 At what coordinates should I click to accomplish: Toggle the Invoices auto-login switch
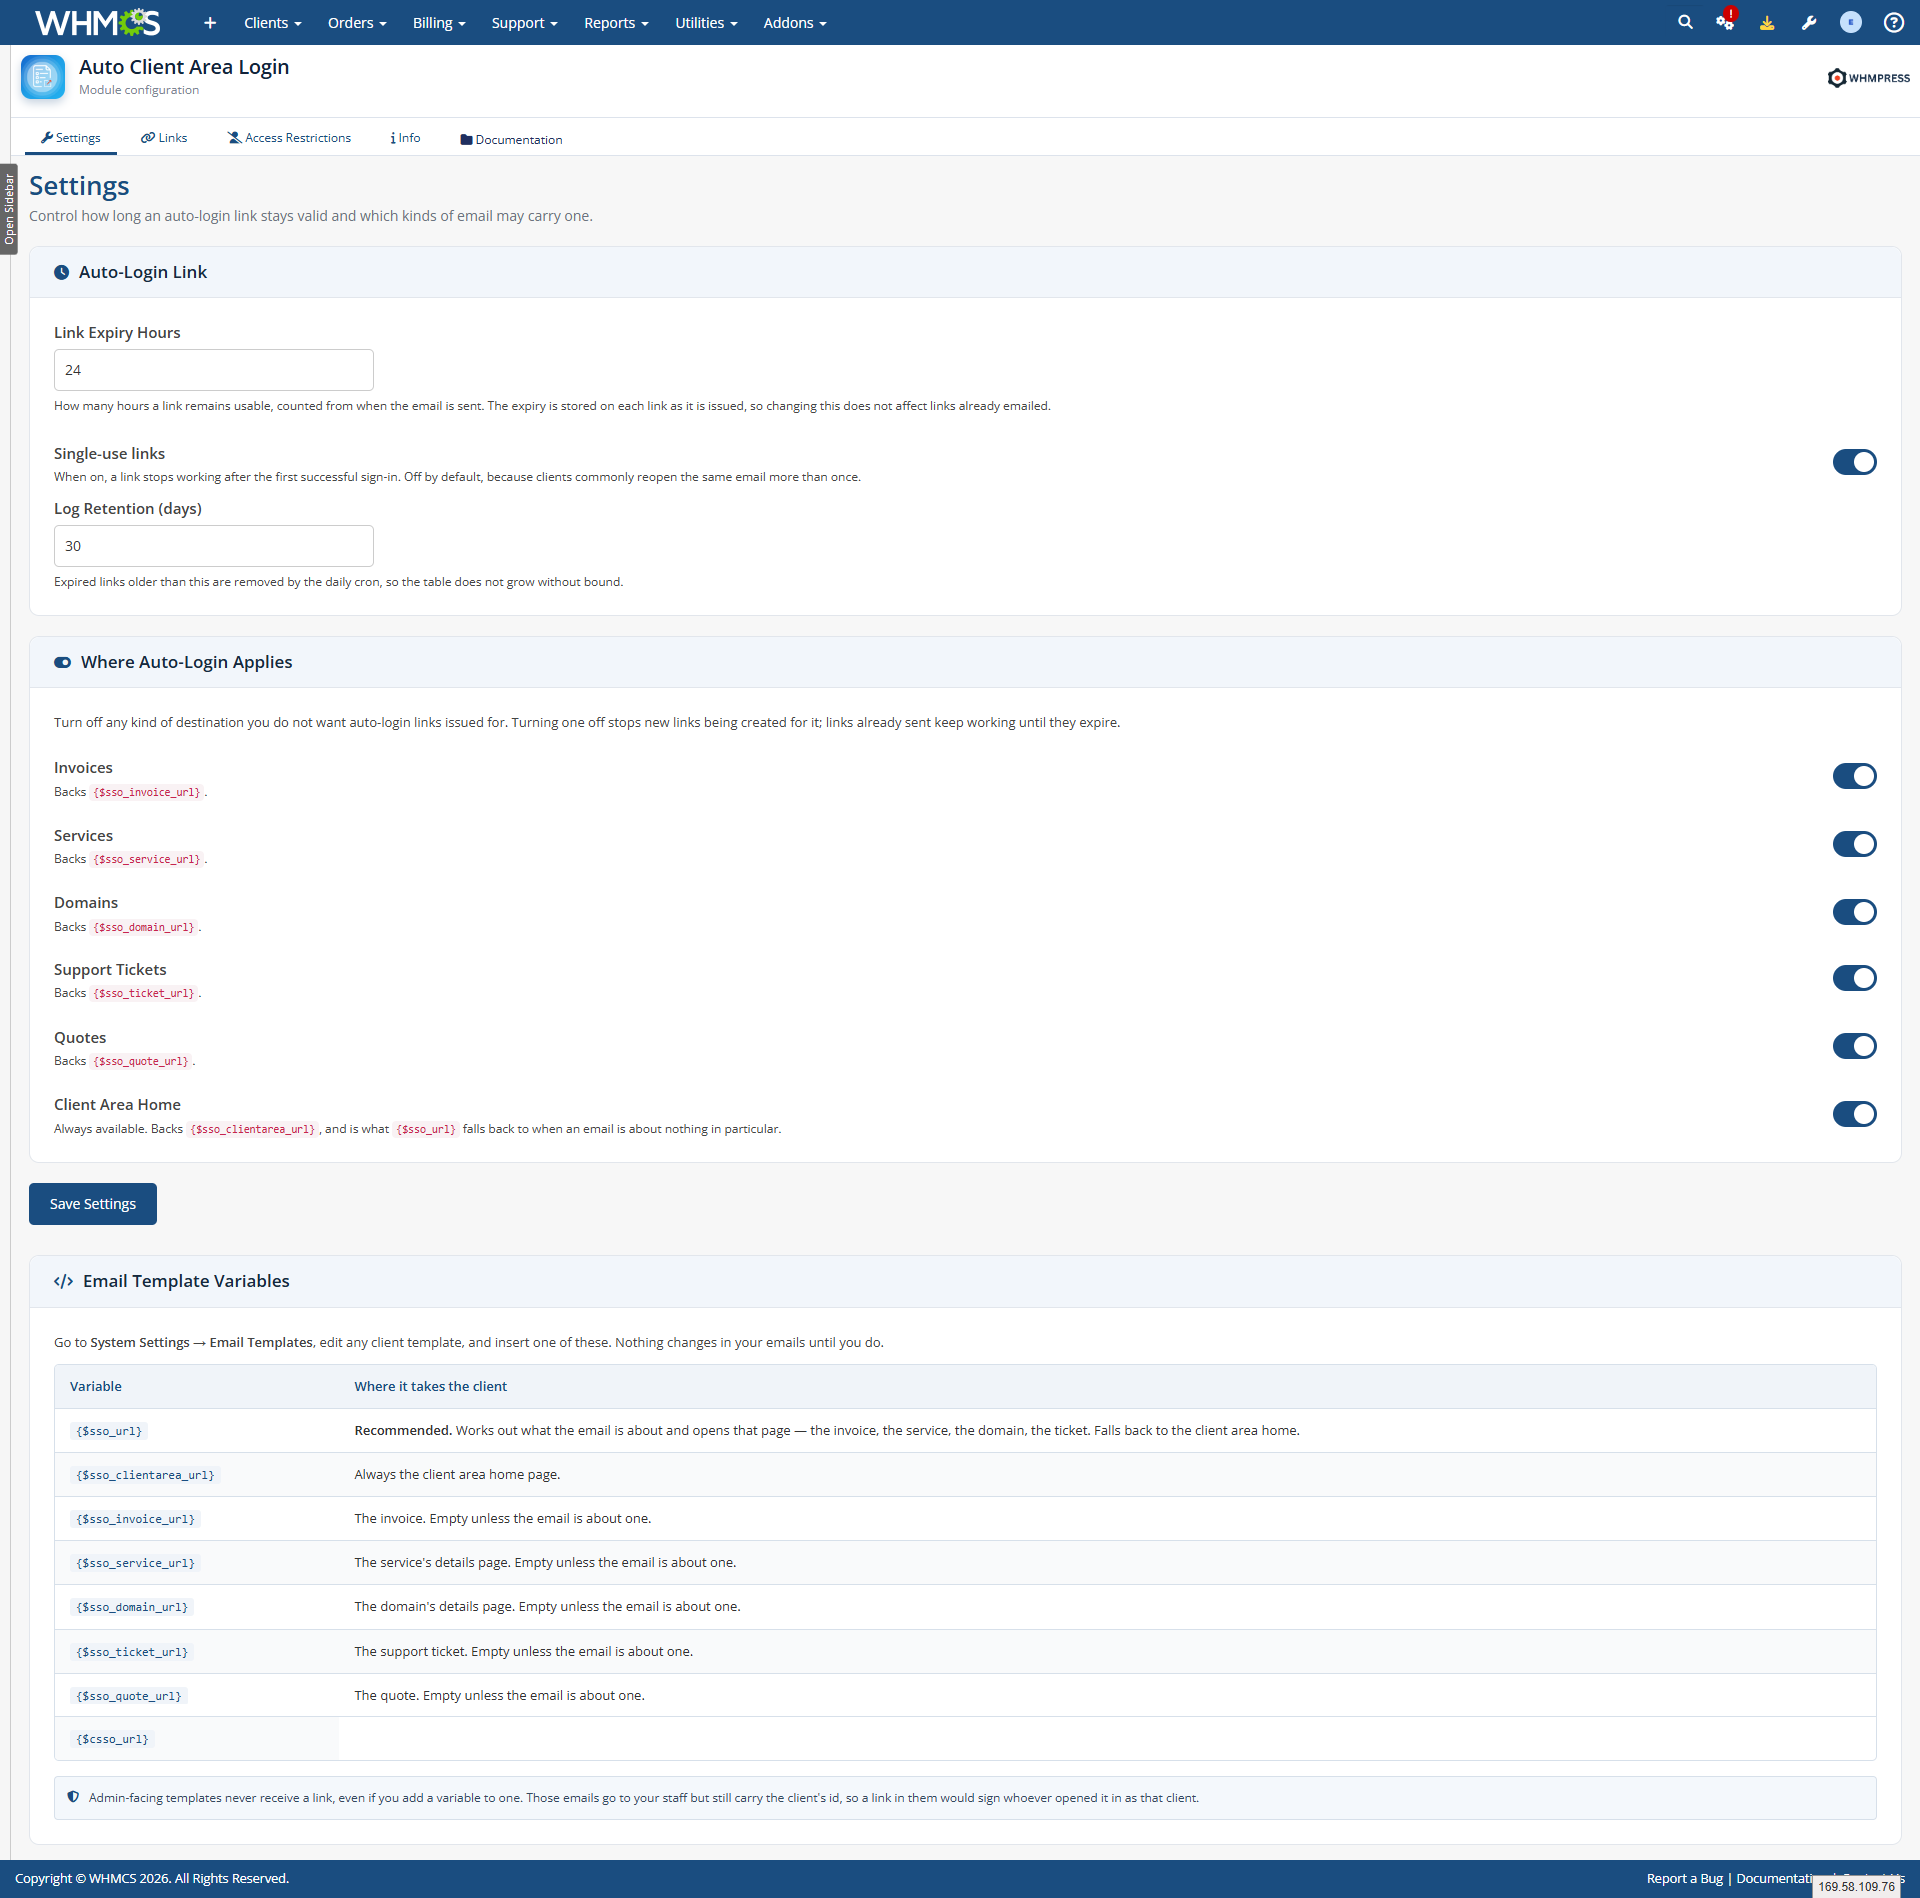coord(1854,776)
